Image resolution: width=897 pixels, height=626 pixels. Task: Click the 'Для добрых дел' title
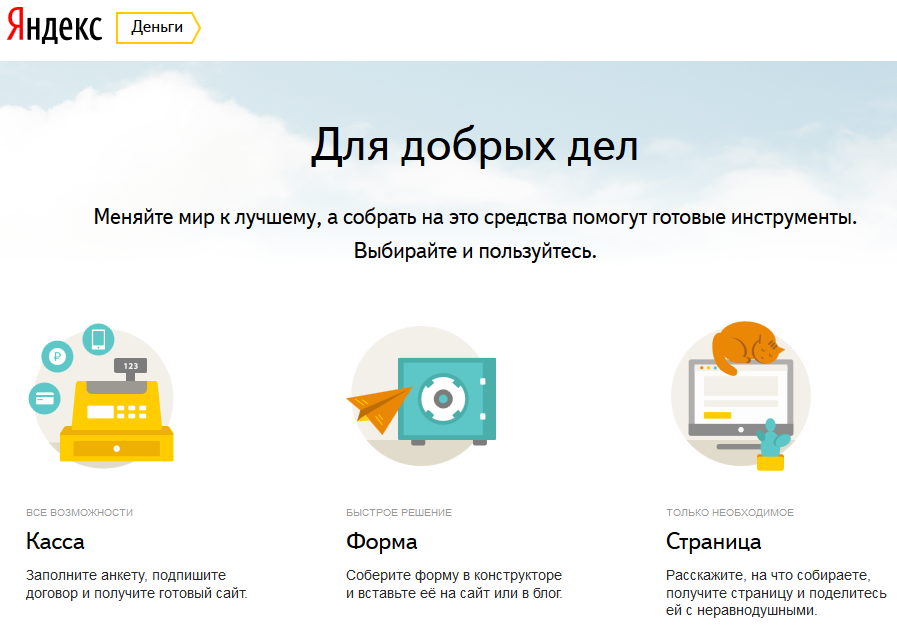(473, 146)
